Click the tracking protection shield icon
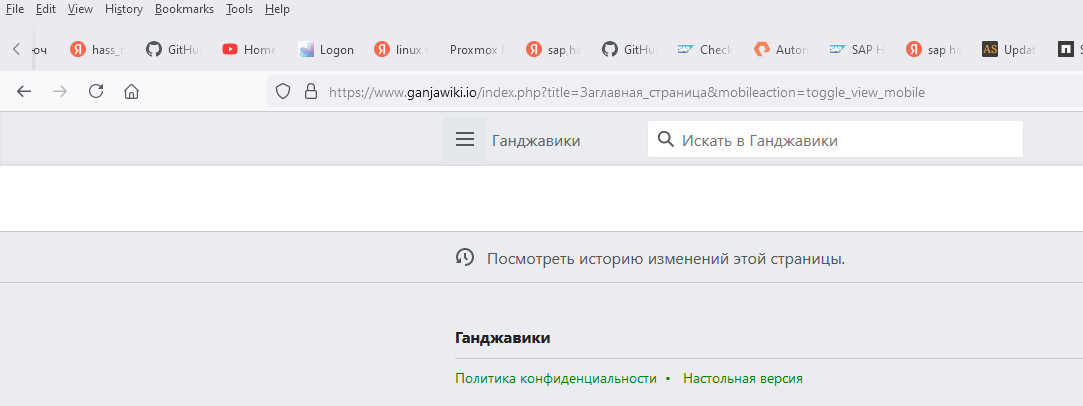The height and width of the screenshot is (406, 1083). [x=282, y=91]
